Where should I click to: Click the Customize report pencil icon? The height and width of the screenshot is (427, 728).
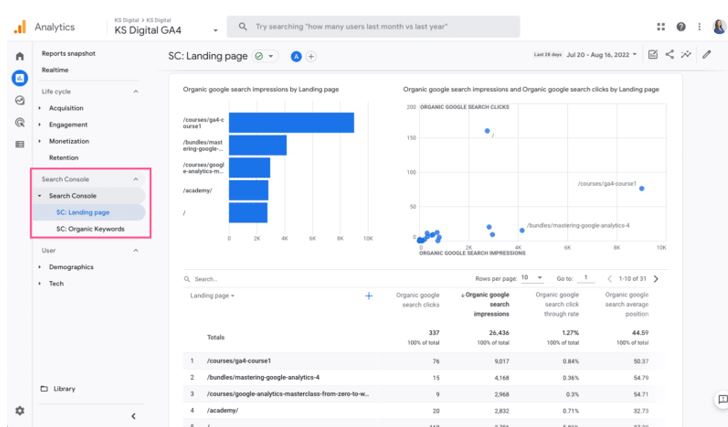706,55
